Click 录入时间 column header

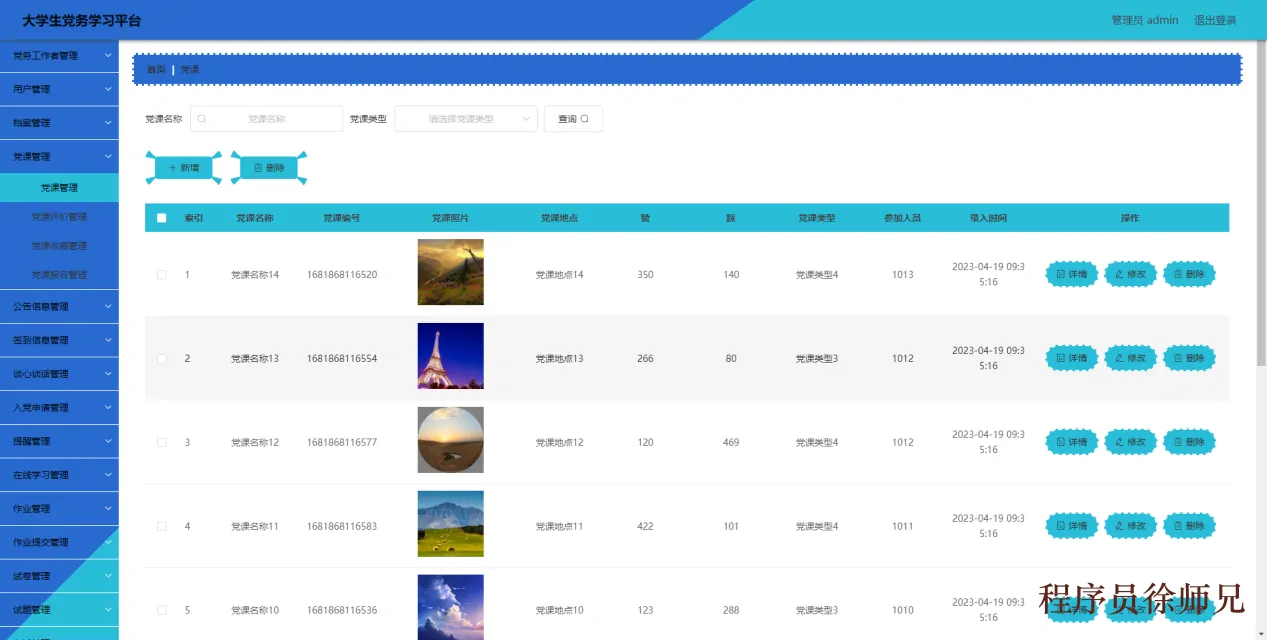pos(988,218)
